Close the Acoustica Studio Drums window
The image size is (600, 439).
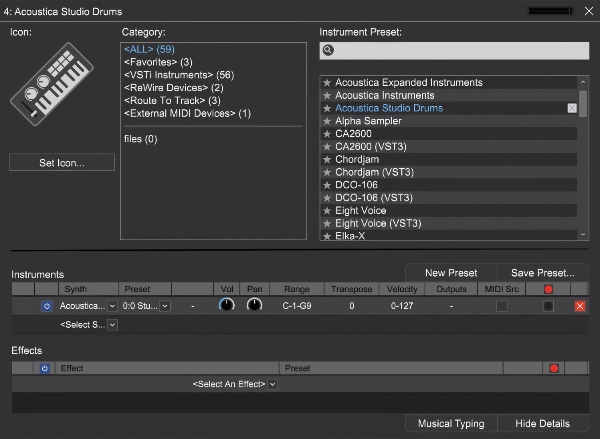tap(589, 11)
